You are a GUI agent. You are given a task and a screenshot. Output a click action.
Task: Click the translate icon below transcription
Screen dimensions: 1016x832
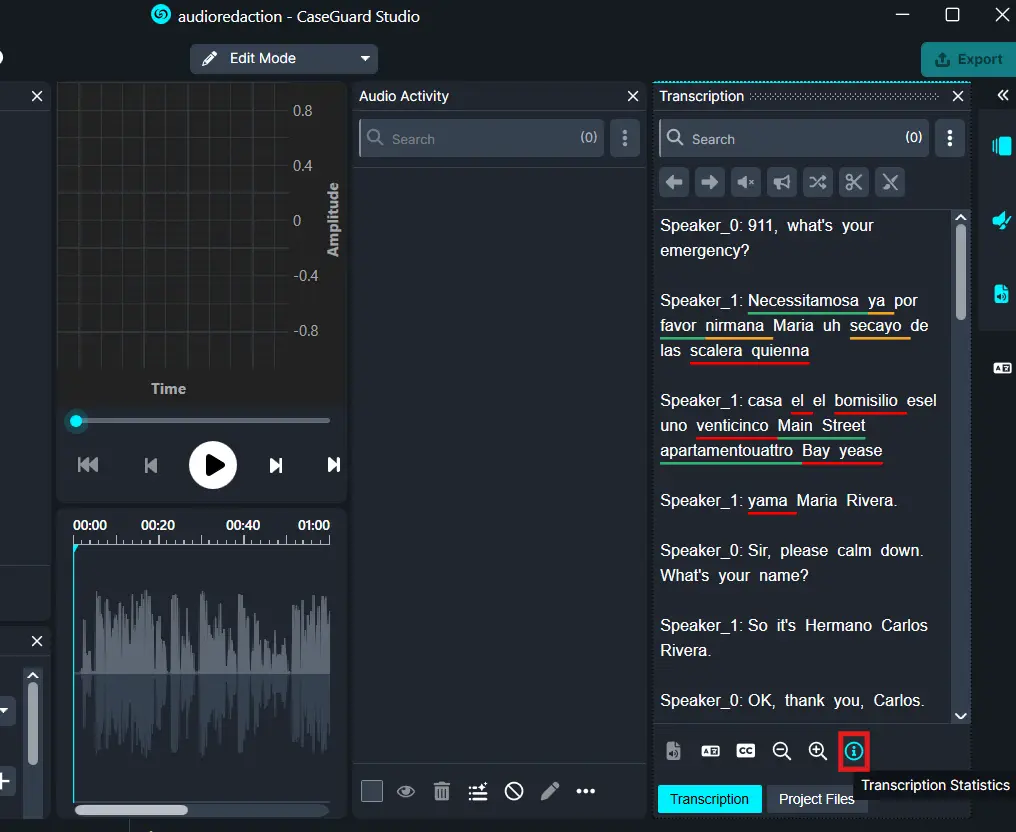[x=710, y=751]
